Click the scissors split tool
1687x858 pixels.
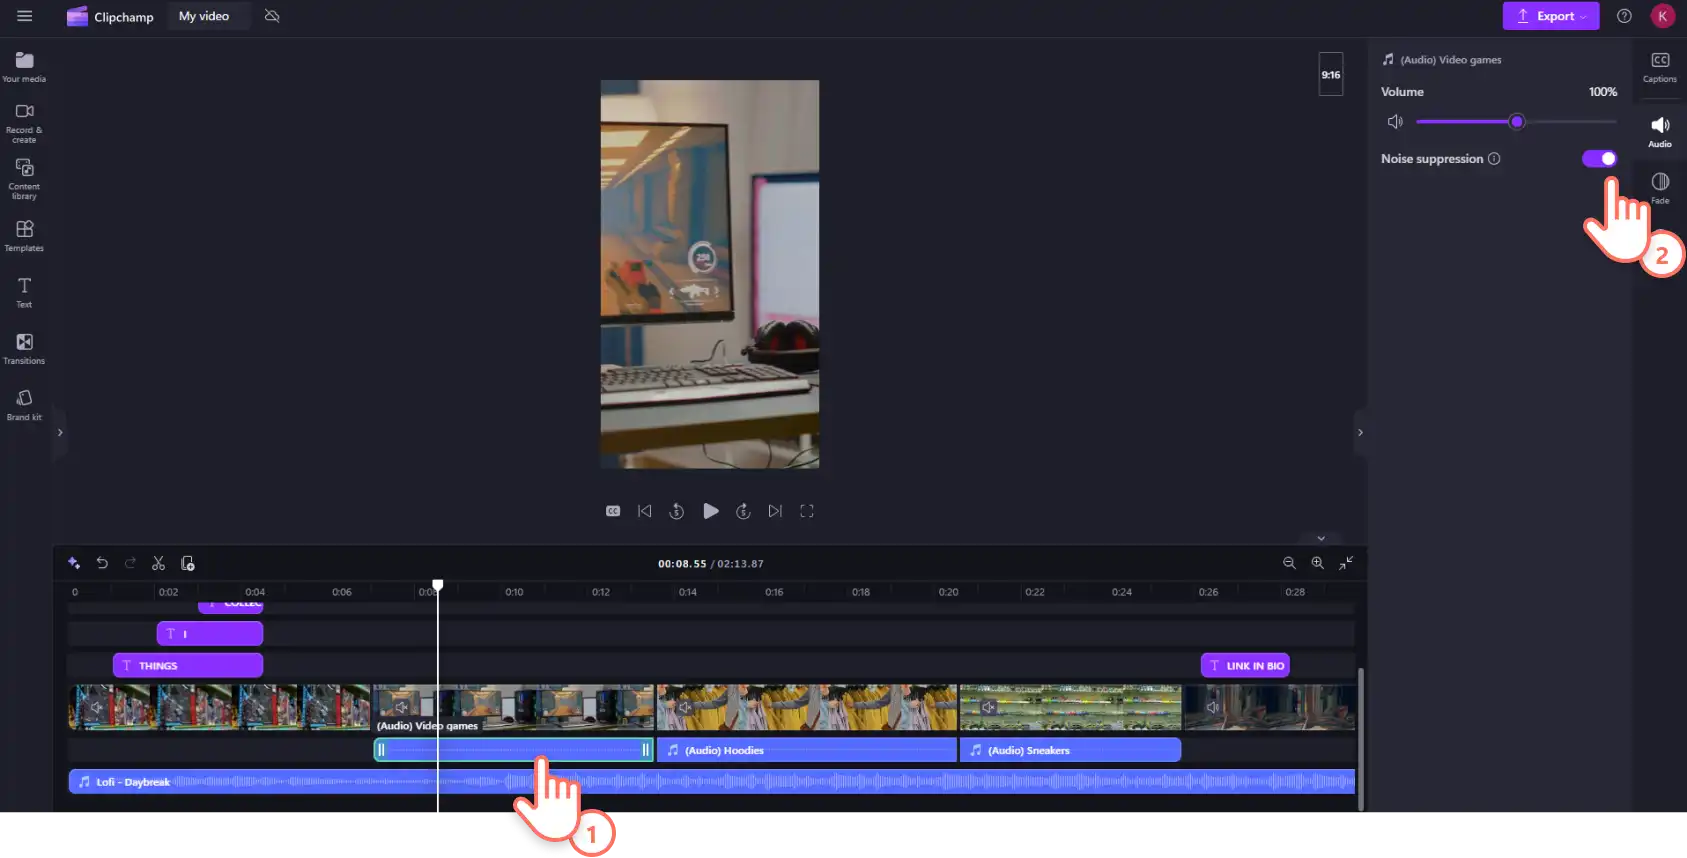158,564
